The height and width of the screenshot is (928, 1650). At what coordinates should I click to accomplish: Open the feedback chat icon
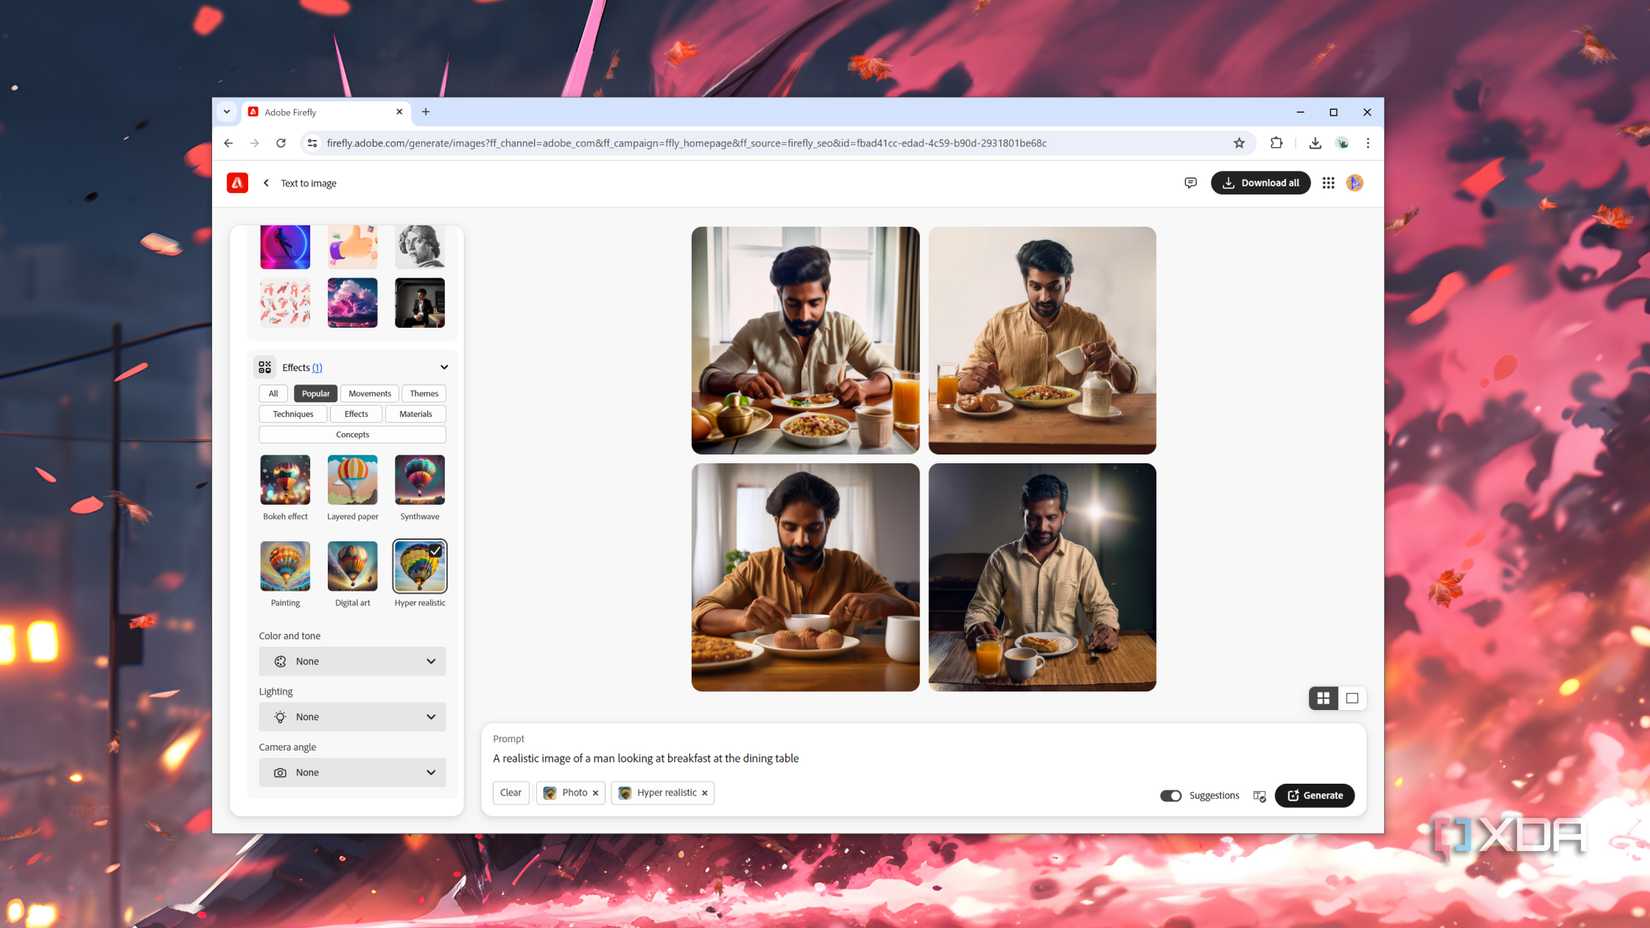(1190, 183)
